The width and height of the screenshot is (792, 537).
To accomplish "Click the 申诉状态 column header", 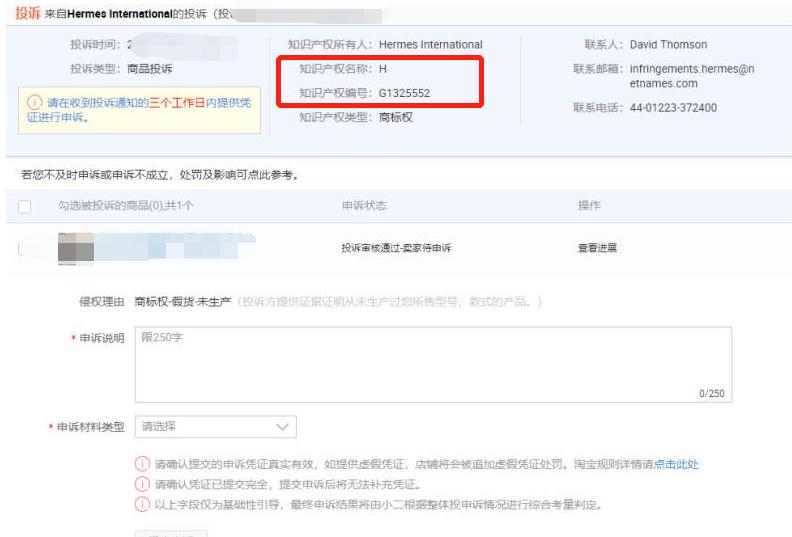I will 364,205.
